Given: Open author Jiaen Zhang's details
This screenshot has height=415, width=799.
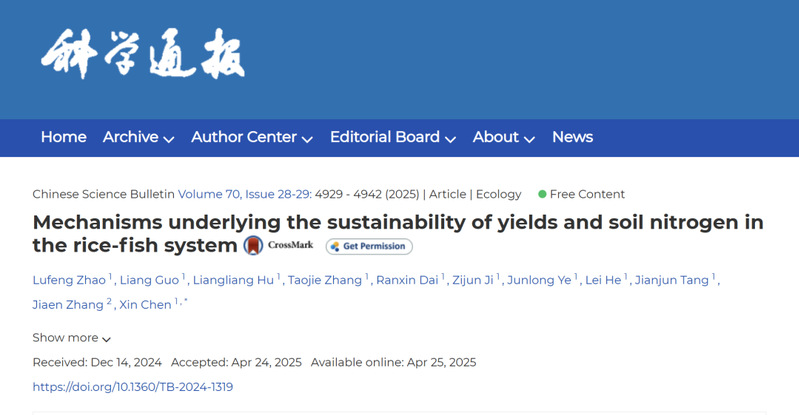Looking at the screenshot, I should click(68, 305).
